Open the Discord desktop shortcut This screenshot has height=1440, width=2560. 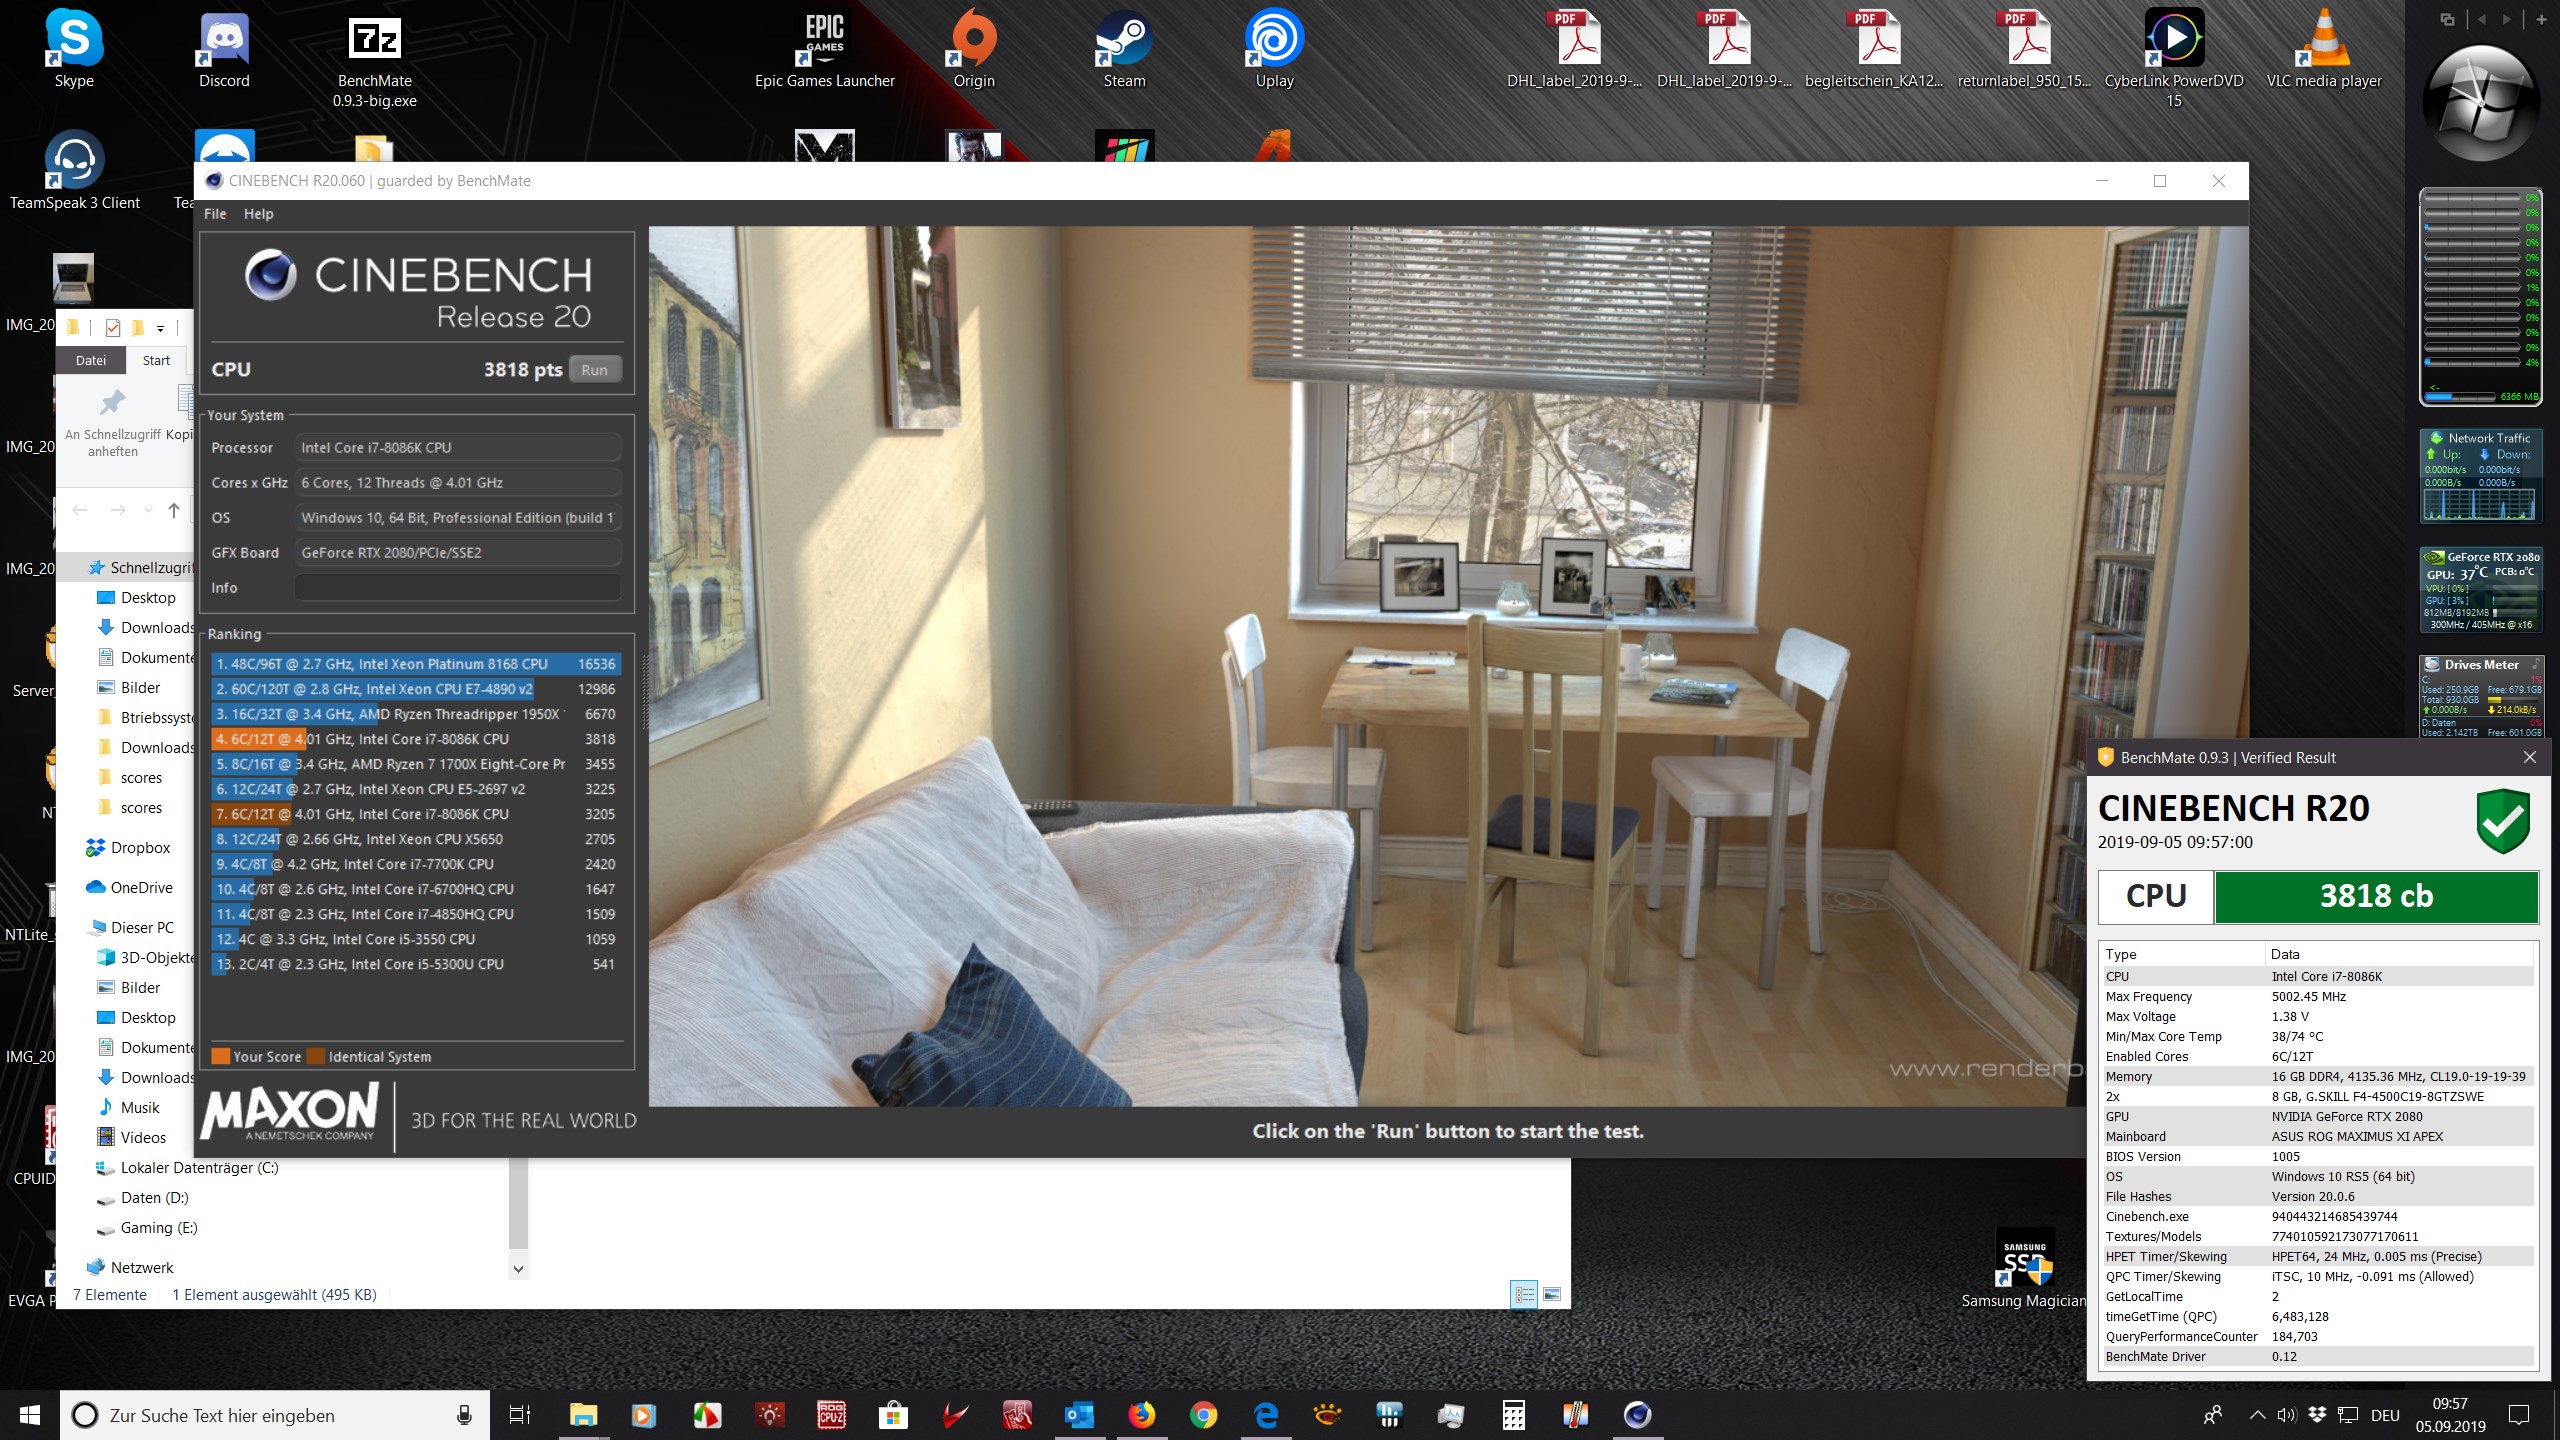pyautogui.click(x=224, y=50)
